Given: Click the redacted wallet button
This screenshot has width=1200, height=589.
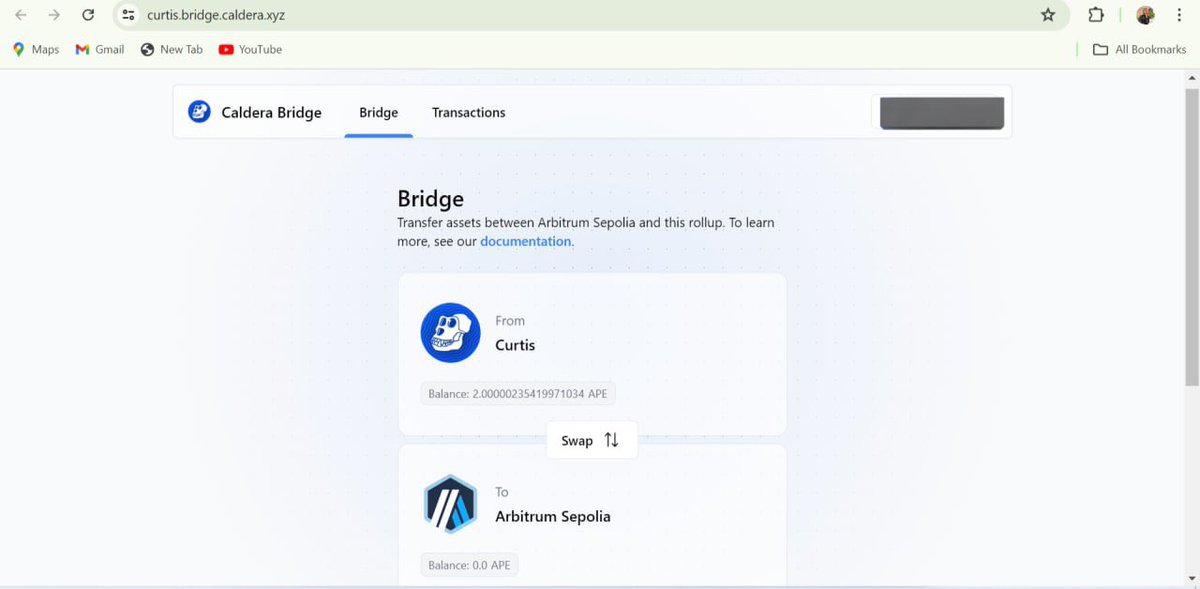Looking at the screenshot, I should (942, 113).
